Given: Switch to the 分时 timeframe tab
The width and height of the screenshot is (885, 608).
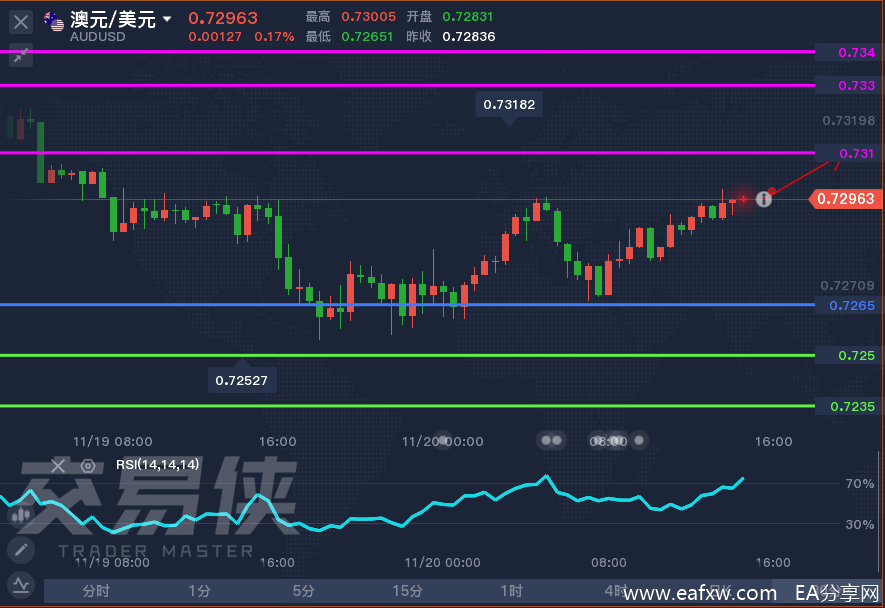Looking at the screenshot, I should click(x=96, y=591).
